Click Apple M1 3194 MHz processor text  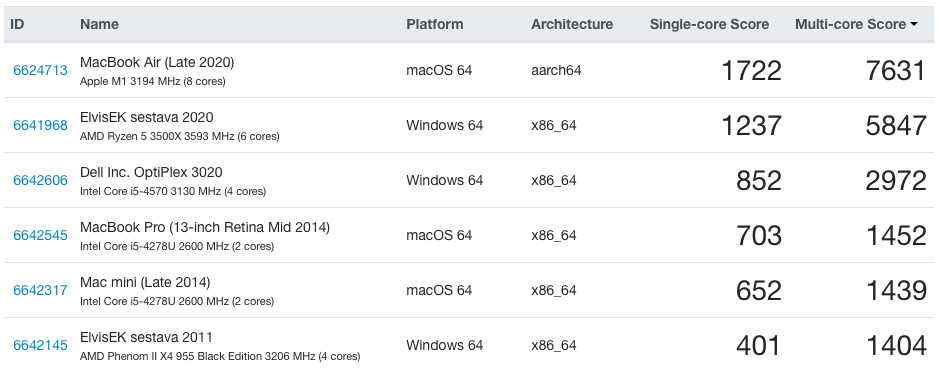pyautogui.click(x=153, y=81)
